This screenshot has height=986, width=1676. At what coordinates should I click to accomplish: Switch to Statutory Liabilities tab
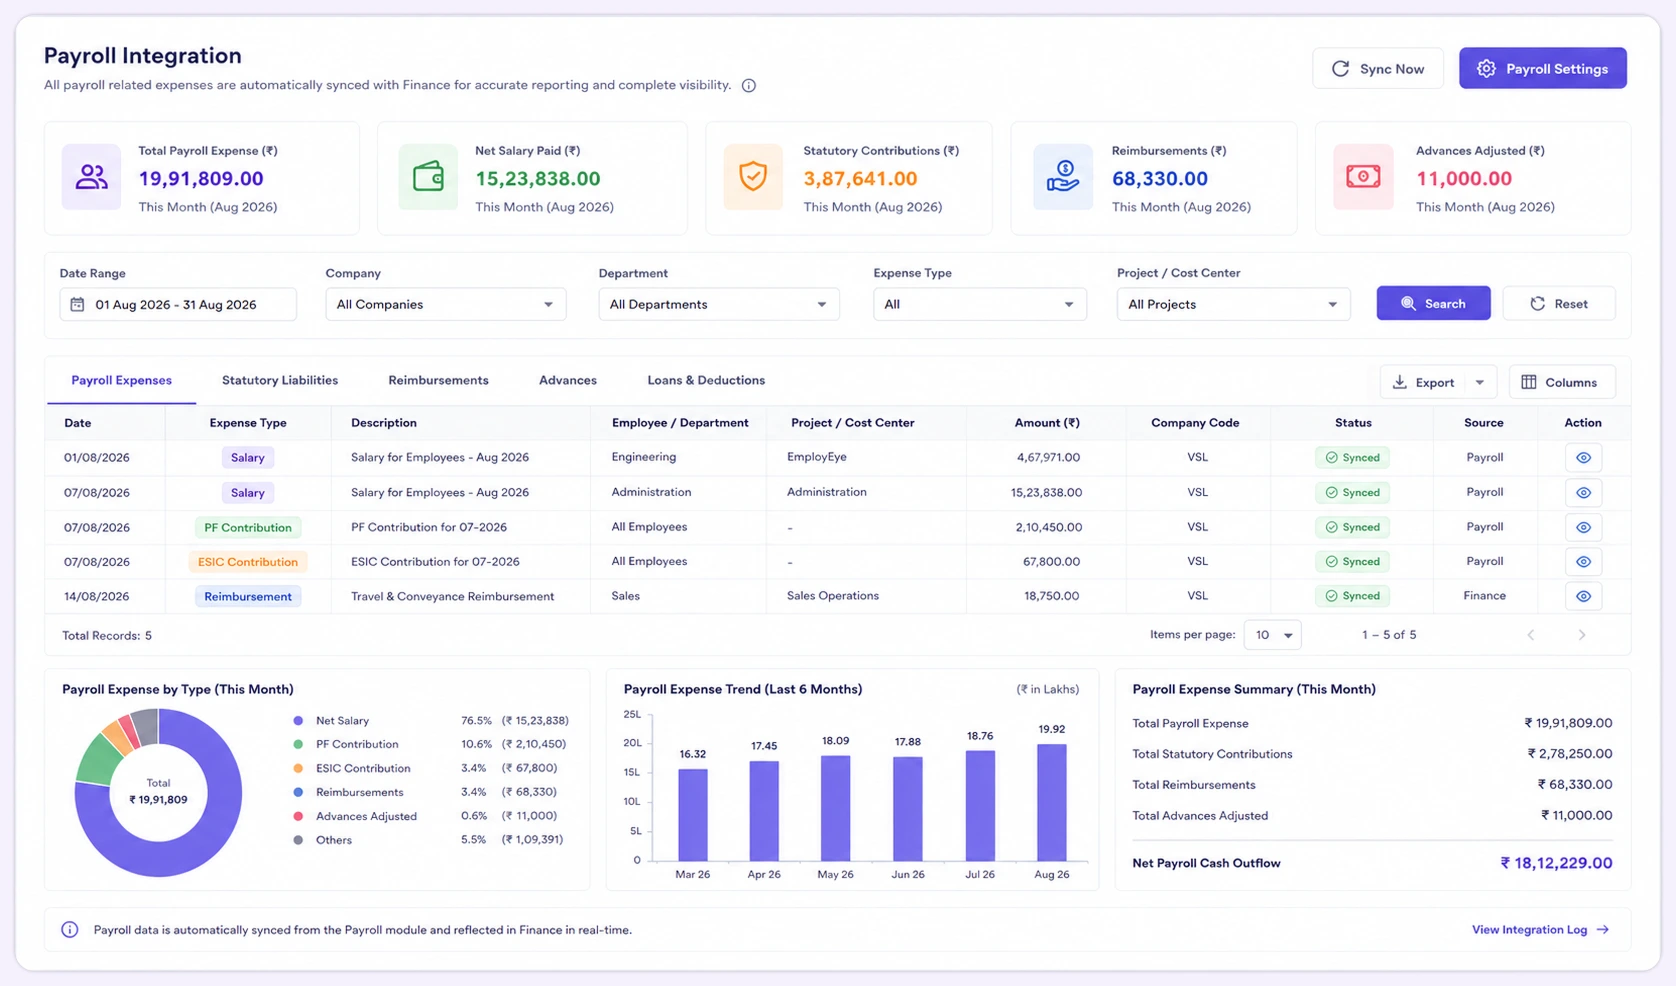click(x=280, y=381)
